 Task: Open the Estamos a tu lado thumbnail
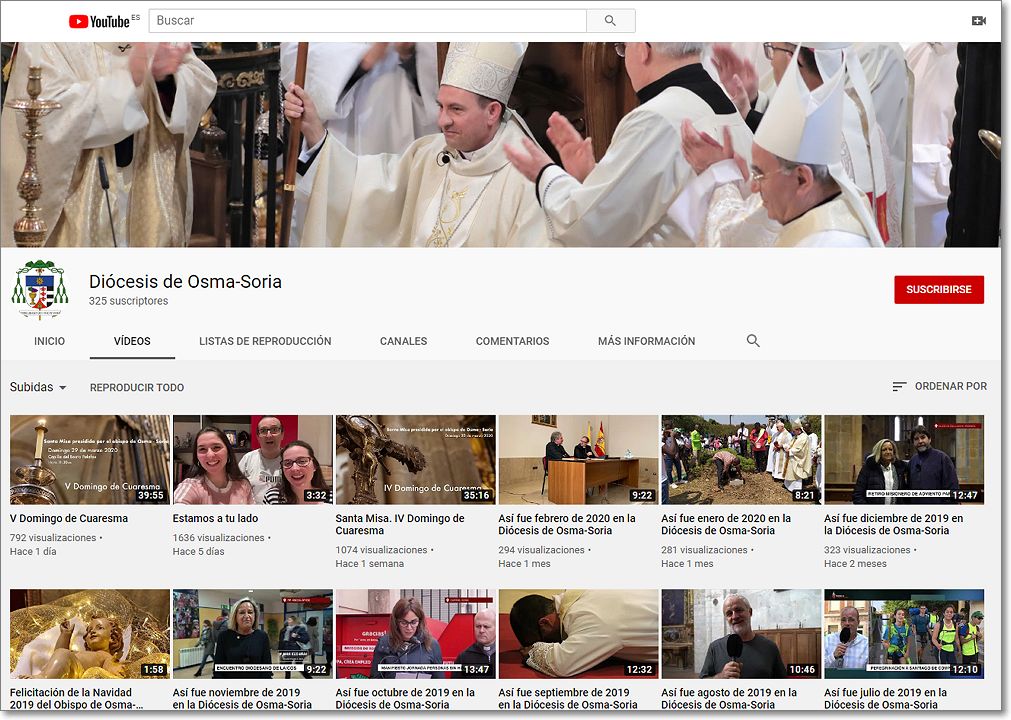pos(253,460)
